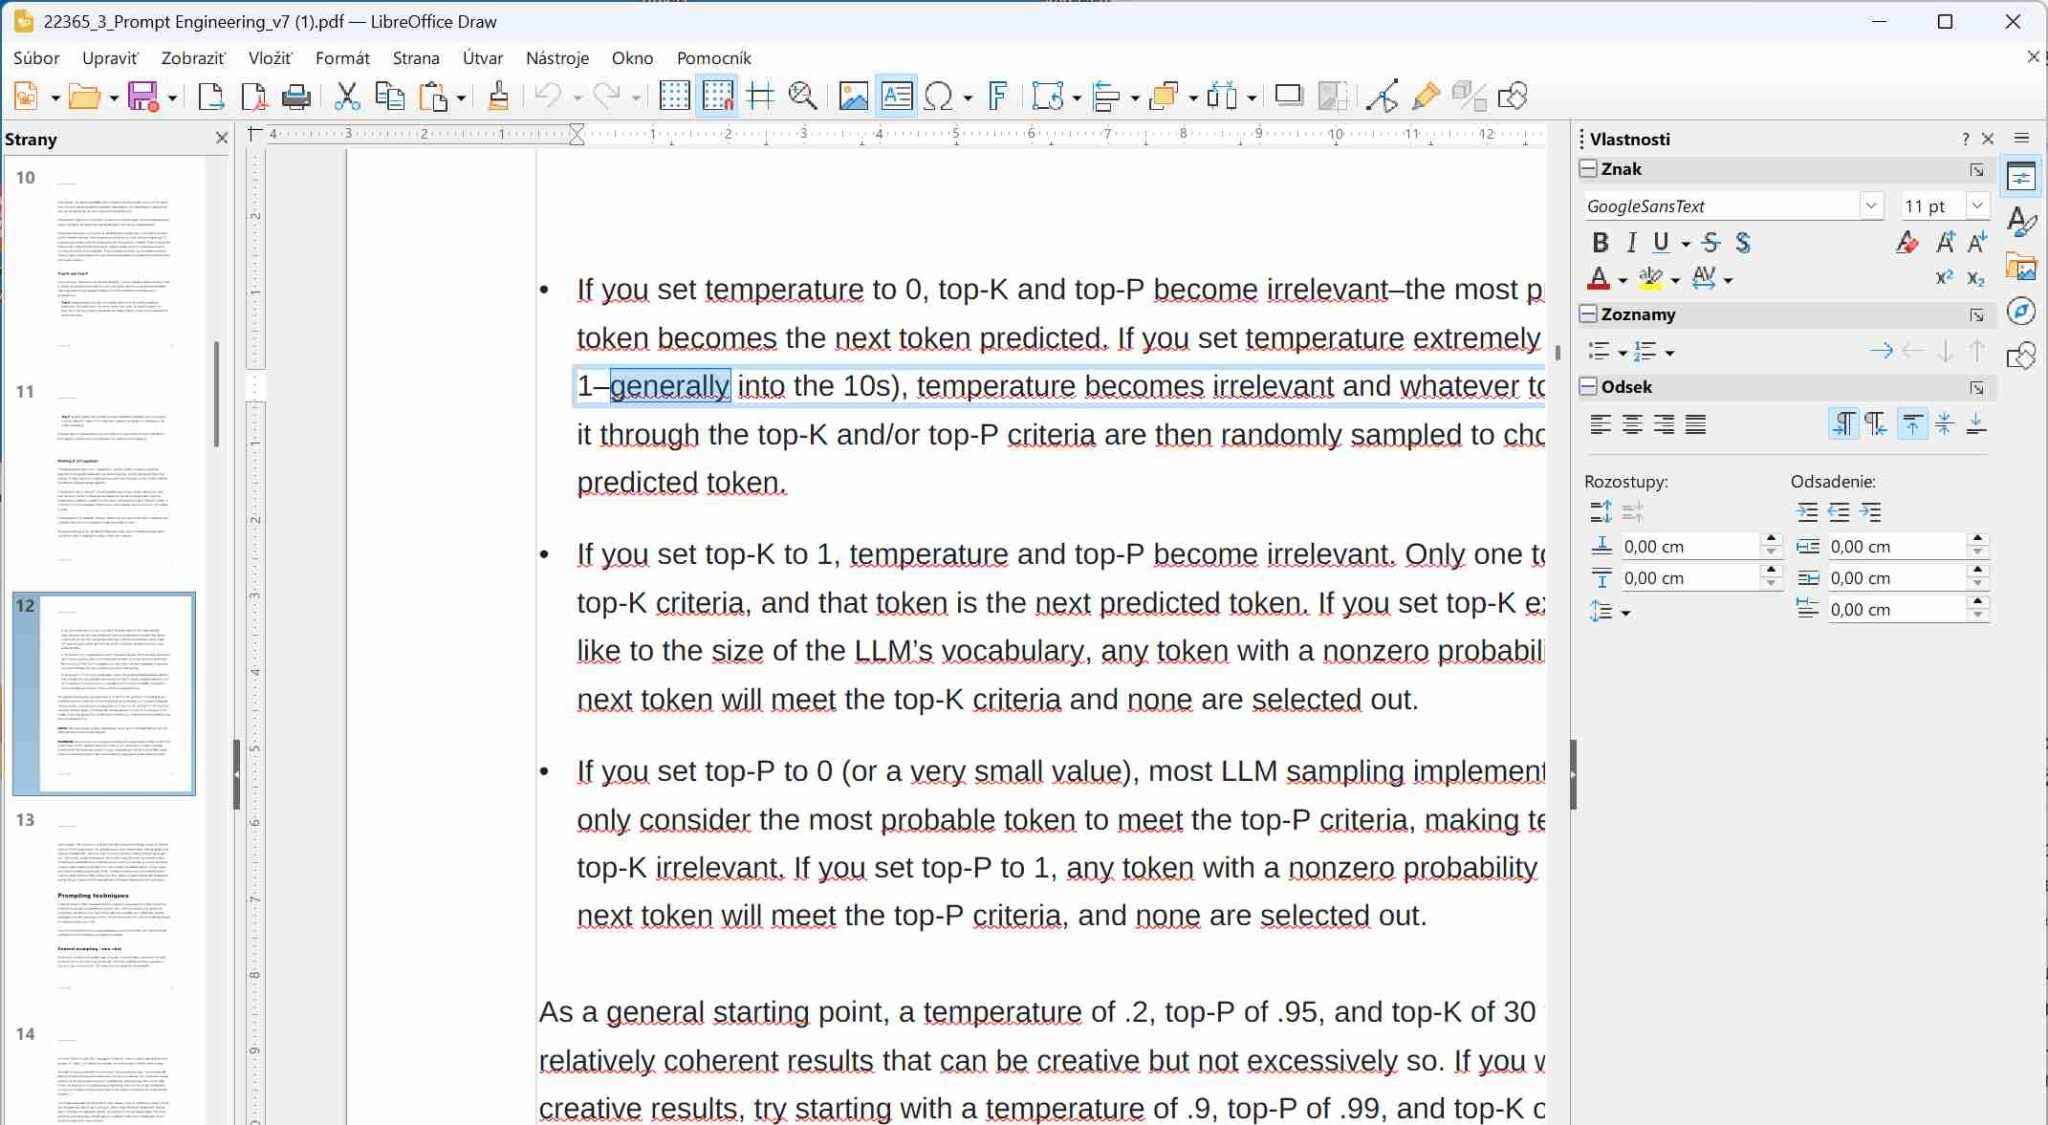
Task: Open the Nástroje menu
Action: [x=557, y=58]
